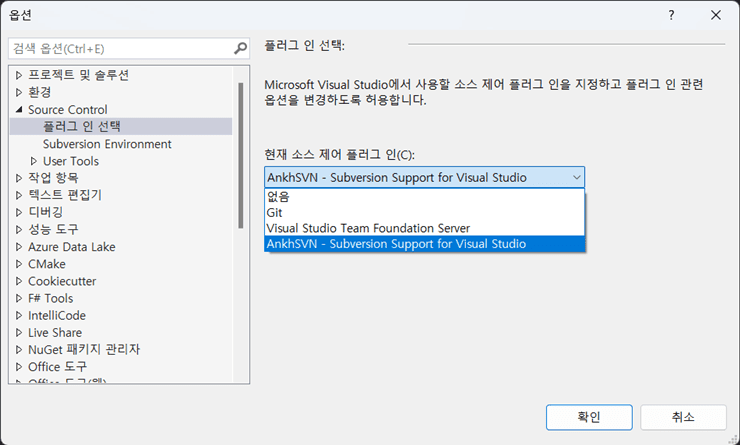Select the Office 도구 tree item
This screenshot has height=445, width=740.
(x=57, y=367)
